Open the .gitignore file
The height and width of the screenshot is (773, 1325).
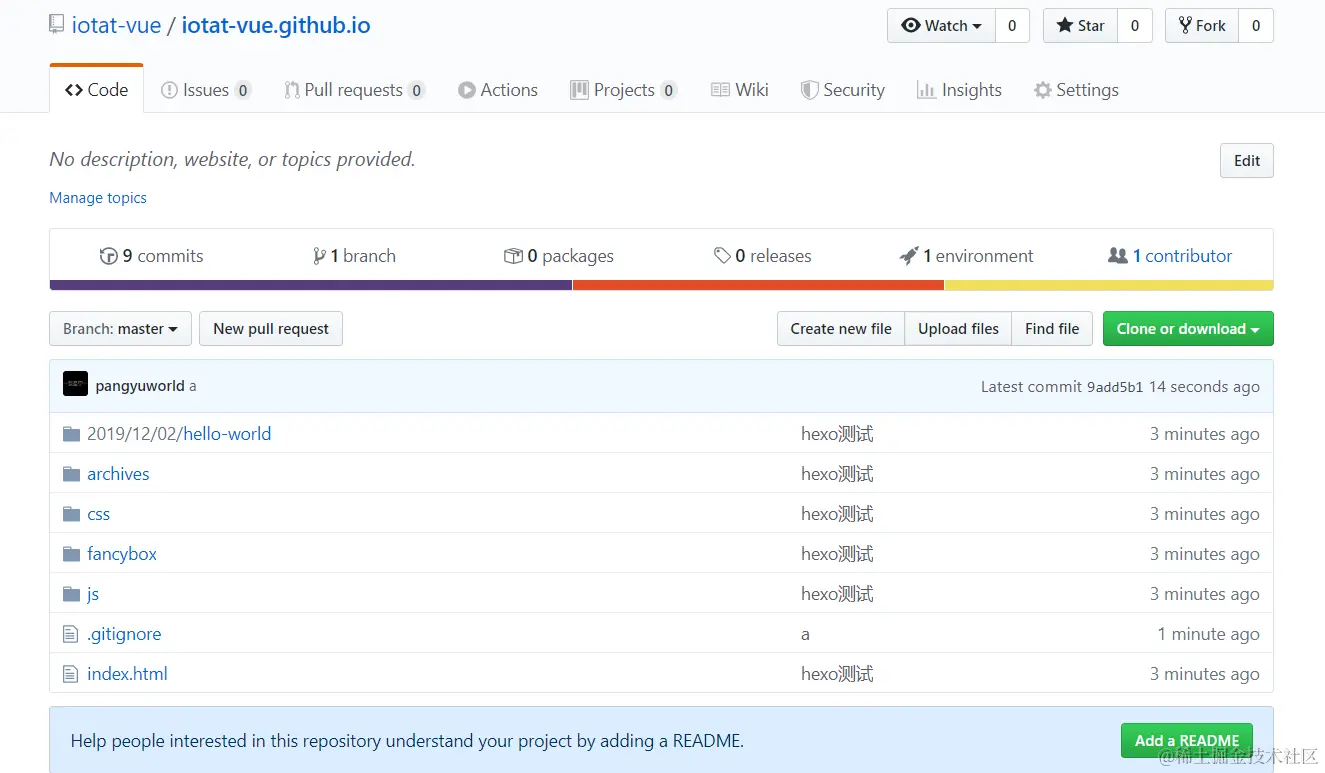coord(124,634)
